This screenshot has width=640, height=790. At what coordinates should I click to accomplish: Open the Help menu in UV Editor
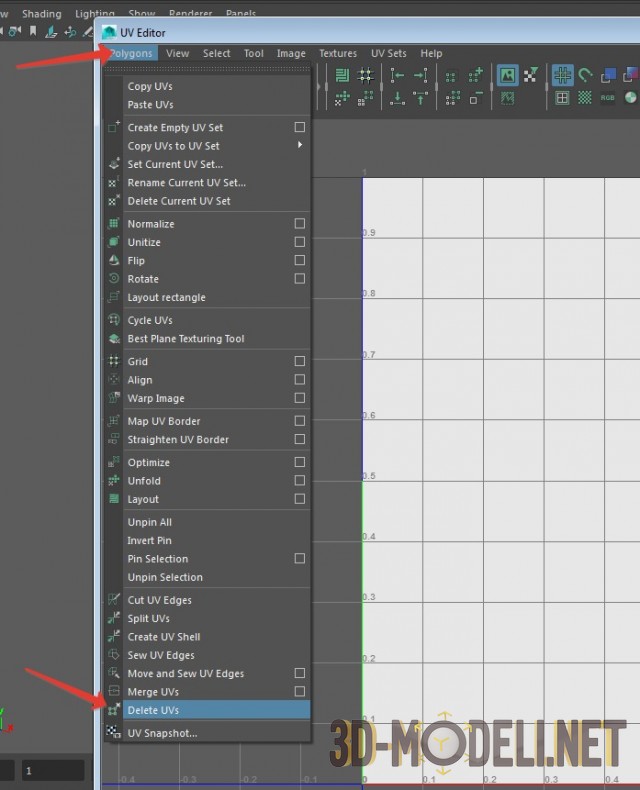click(431, 53)
